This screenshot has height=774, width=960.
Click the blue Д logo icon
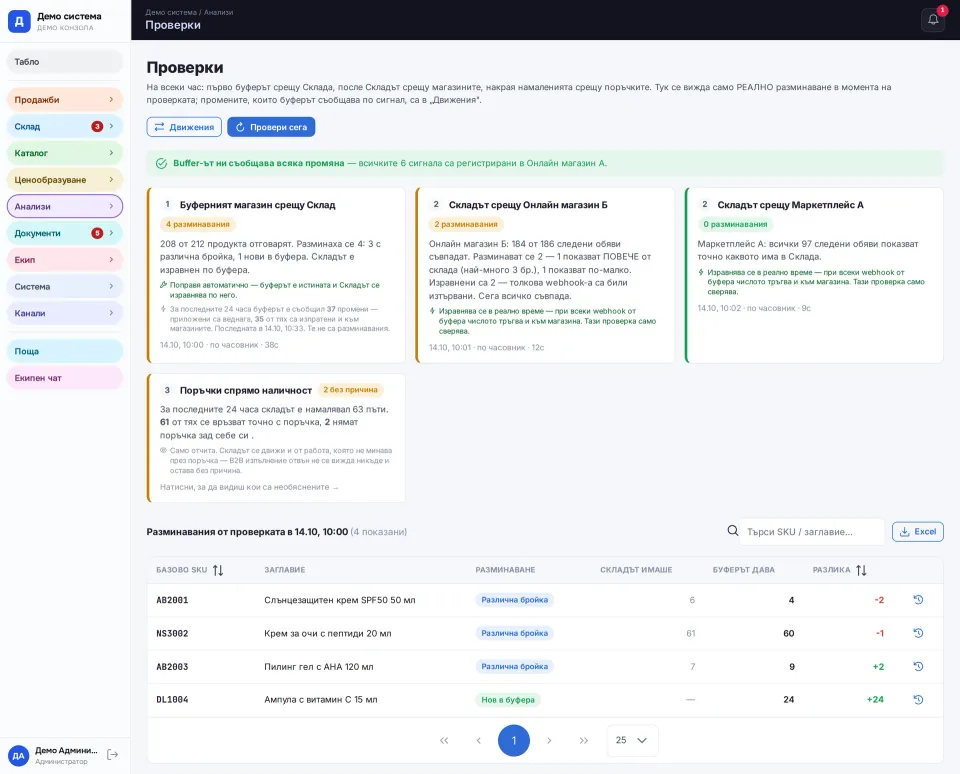click(19, 21)
